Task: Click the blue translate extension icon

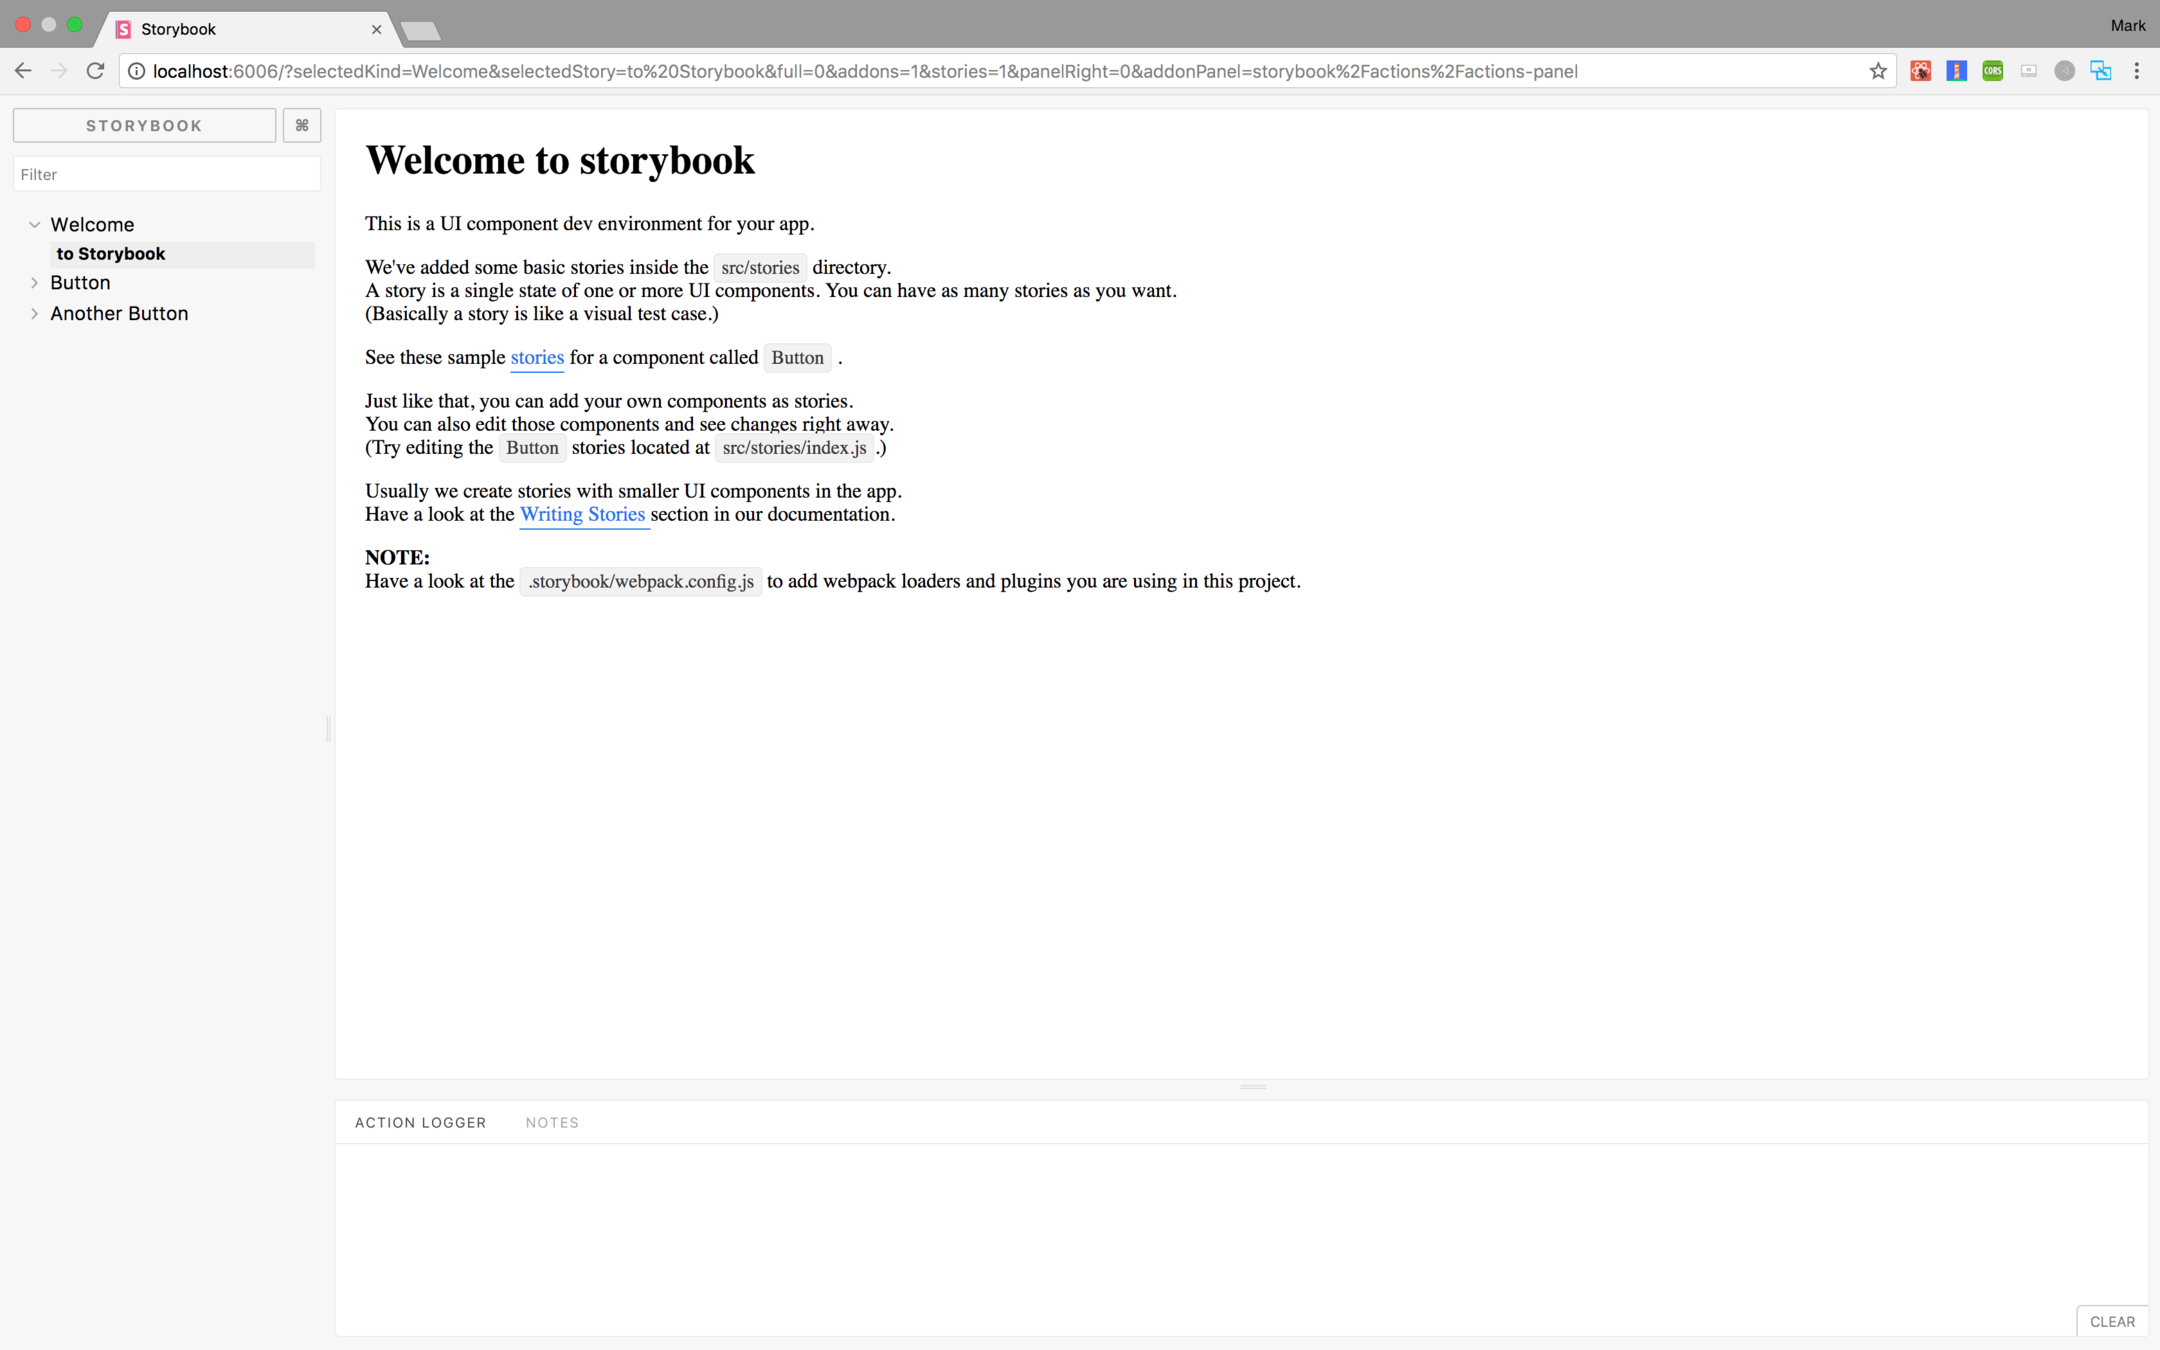Action: pyautogui.click(x=2100, y=71)
